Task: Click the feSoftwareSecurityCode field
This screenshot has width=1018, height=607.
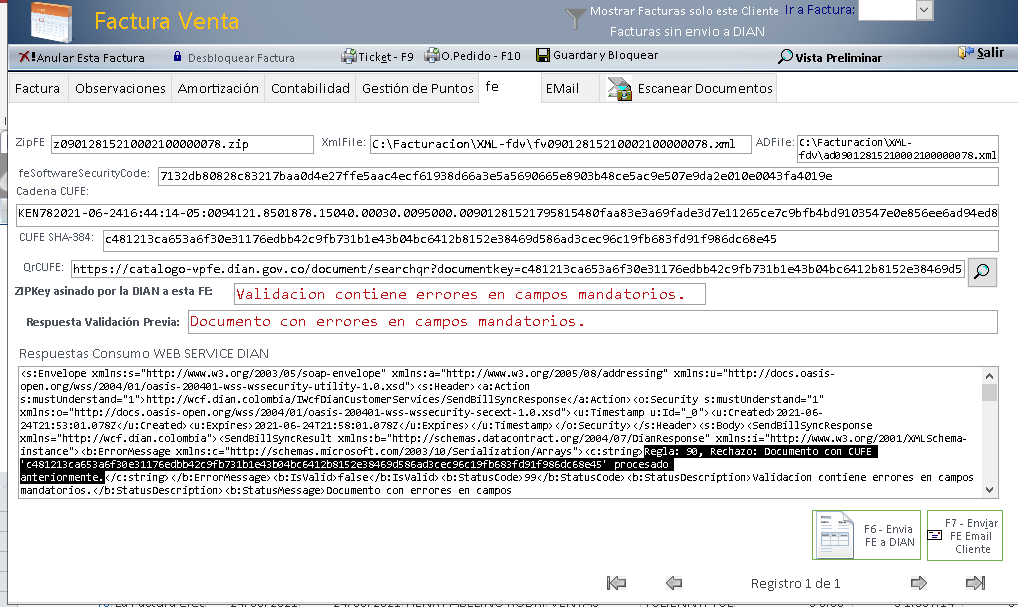Action: [578, 176]
